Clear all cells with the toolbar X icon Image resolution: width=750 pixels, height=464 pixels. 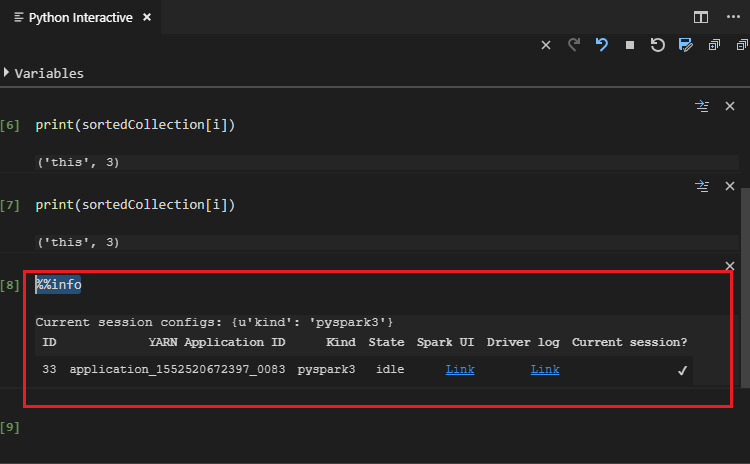pyautogui.click(x=546, y=45)
